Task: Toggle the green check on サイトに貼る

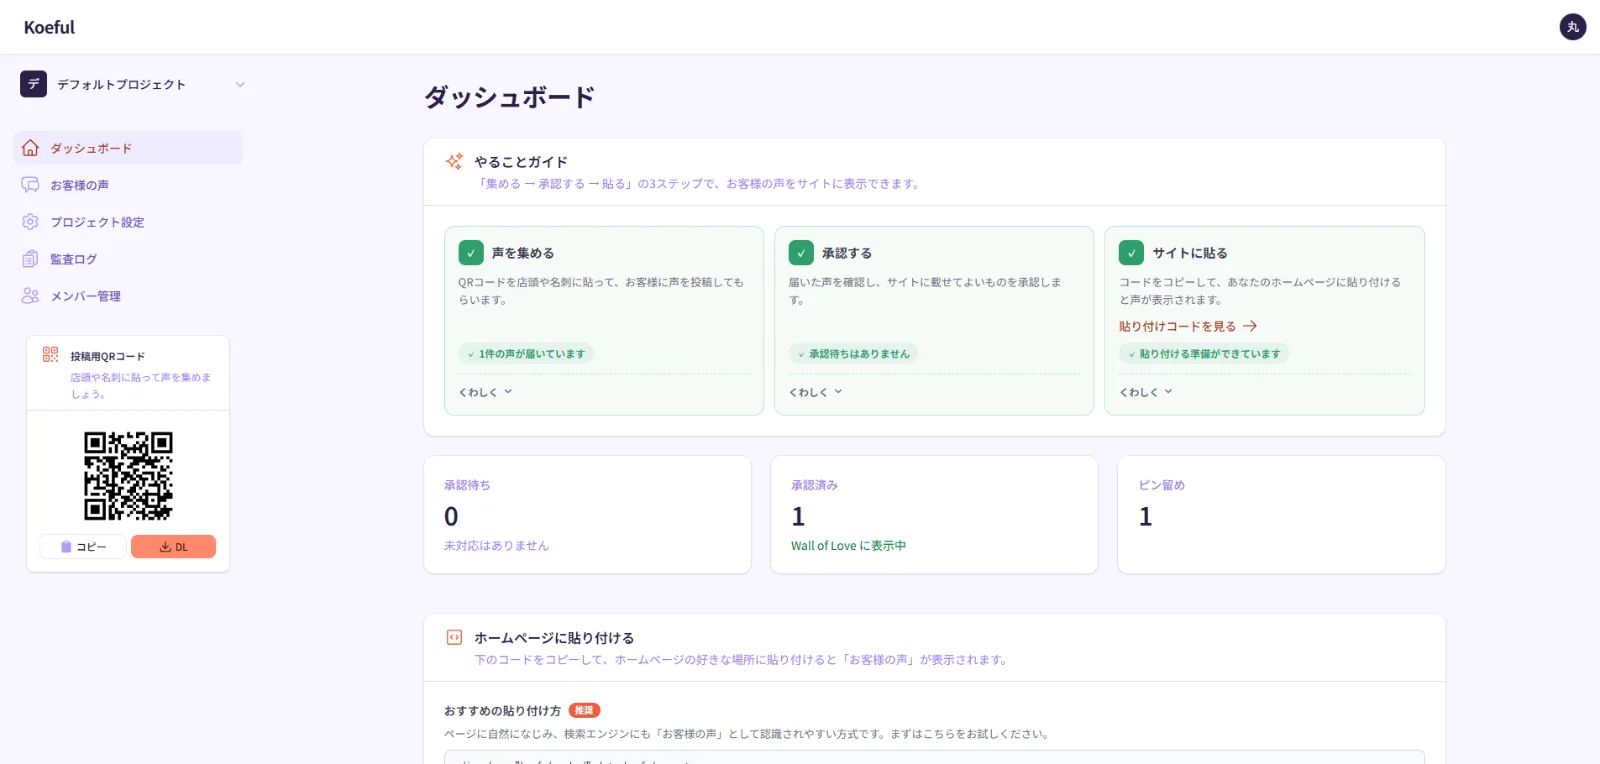Action: click(x=1131, y=253)
